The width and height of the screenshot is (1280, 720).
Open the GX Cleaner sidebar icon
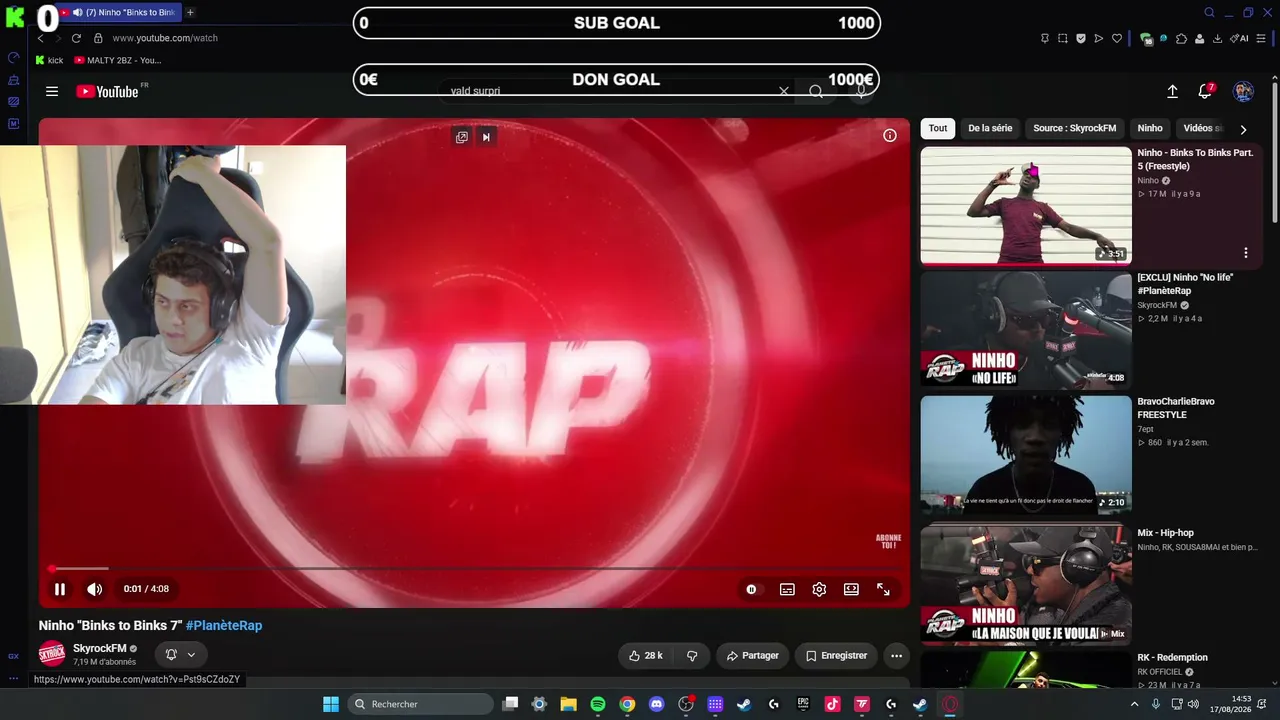click(14, 80)
